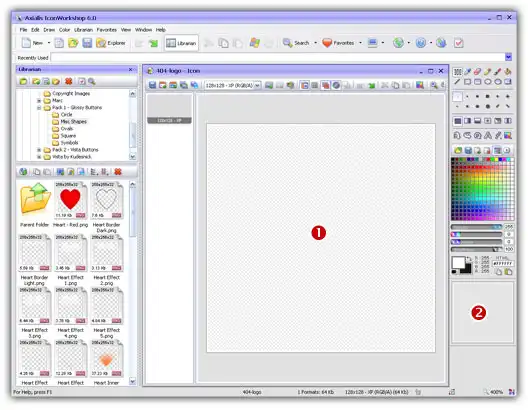
Task: Open the Search dropdown arrow
Action: (316, 43)
